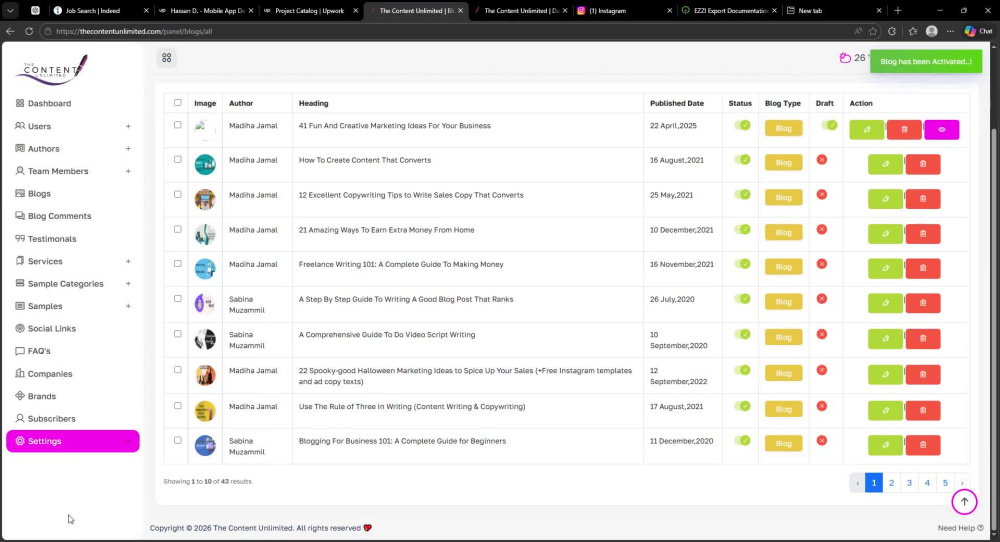Open the grid menu icon above the table
The height and width of the screenshot is (542, 1000).
click(166, 58)
